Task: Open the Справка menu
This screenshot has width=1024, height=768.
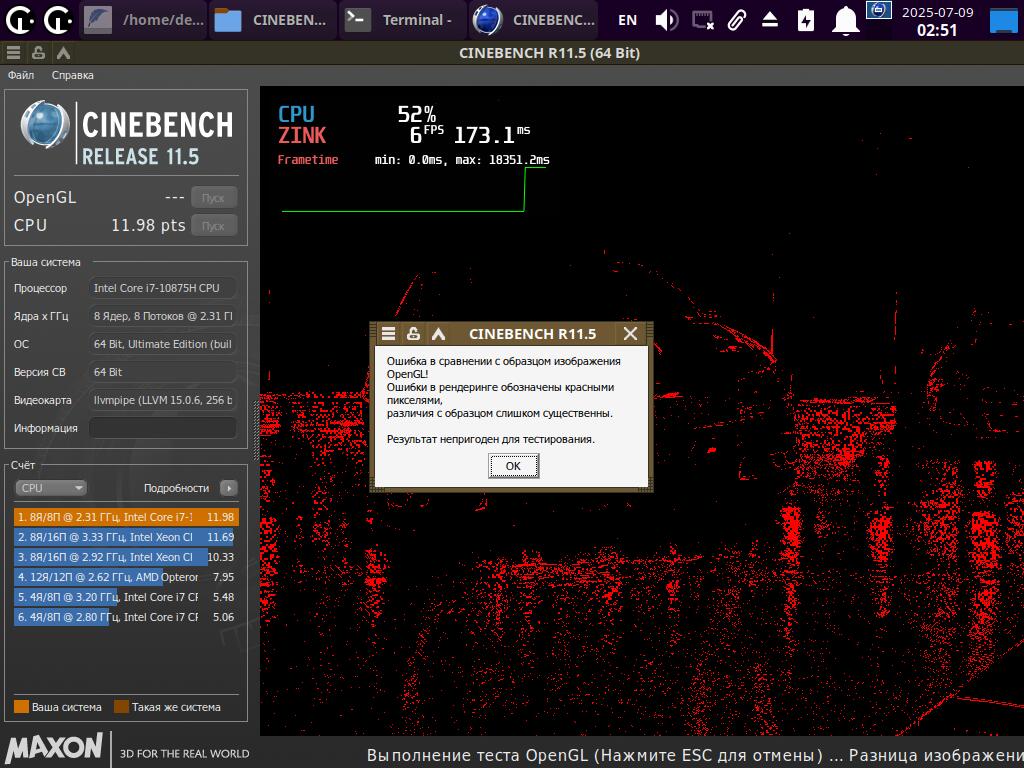Action: 72,75
